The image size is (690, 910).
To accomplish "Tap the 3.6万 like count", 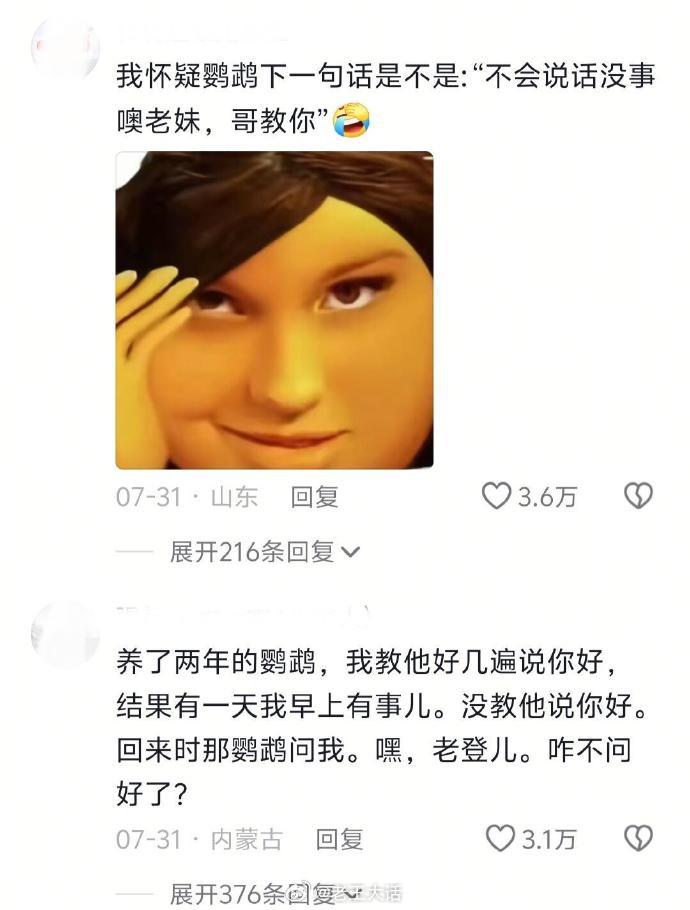I will 547,497.
